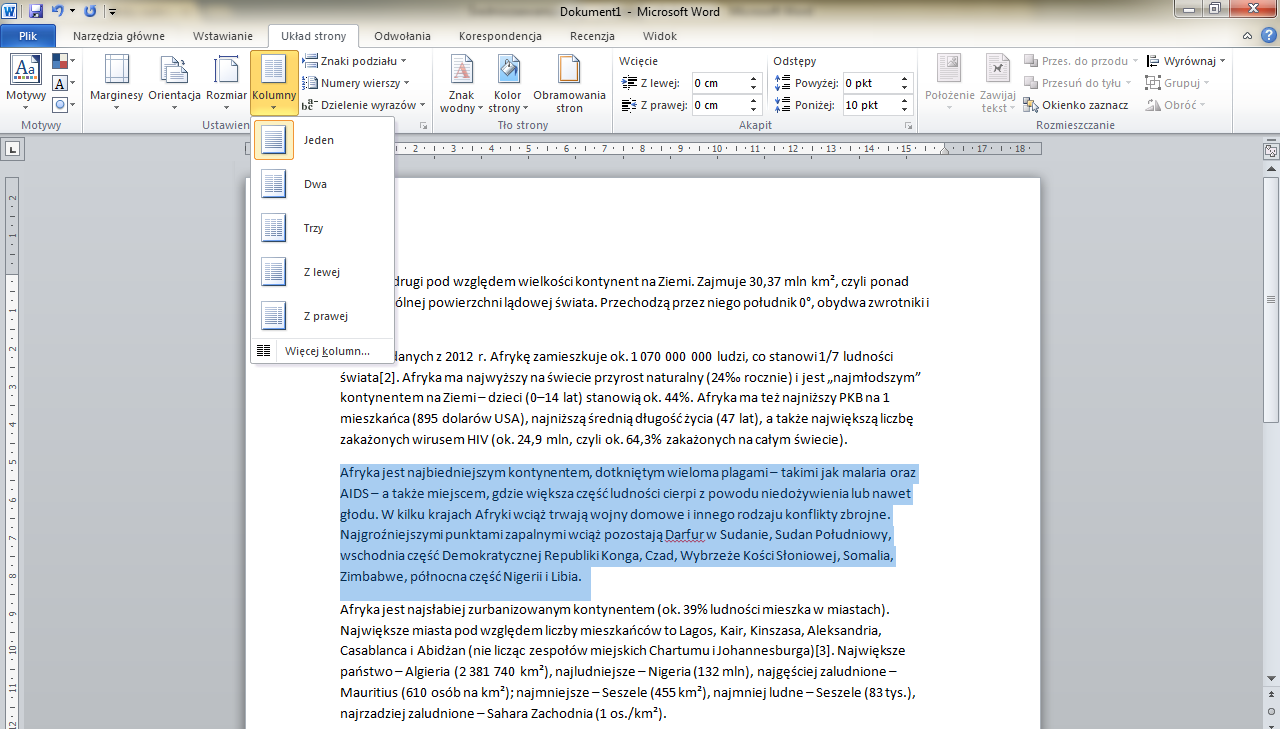The image size is (1280, 729).
Task: Switch to the Widok tab
Action: click(660, 36)
